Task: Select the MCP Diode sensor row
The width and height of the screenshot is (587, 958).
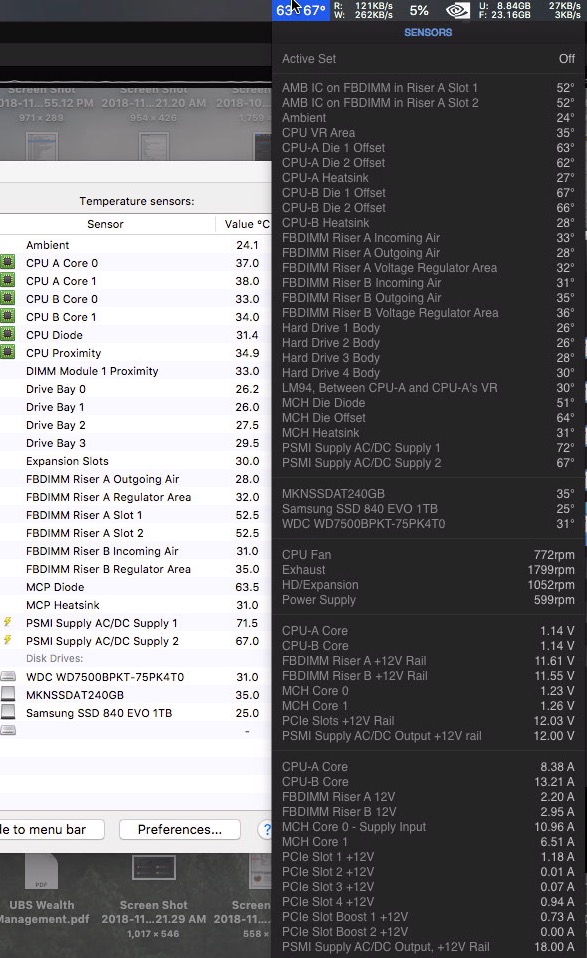Action: click(136, 587)
